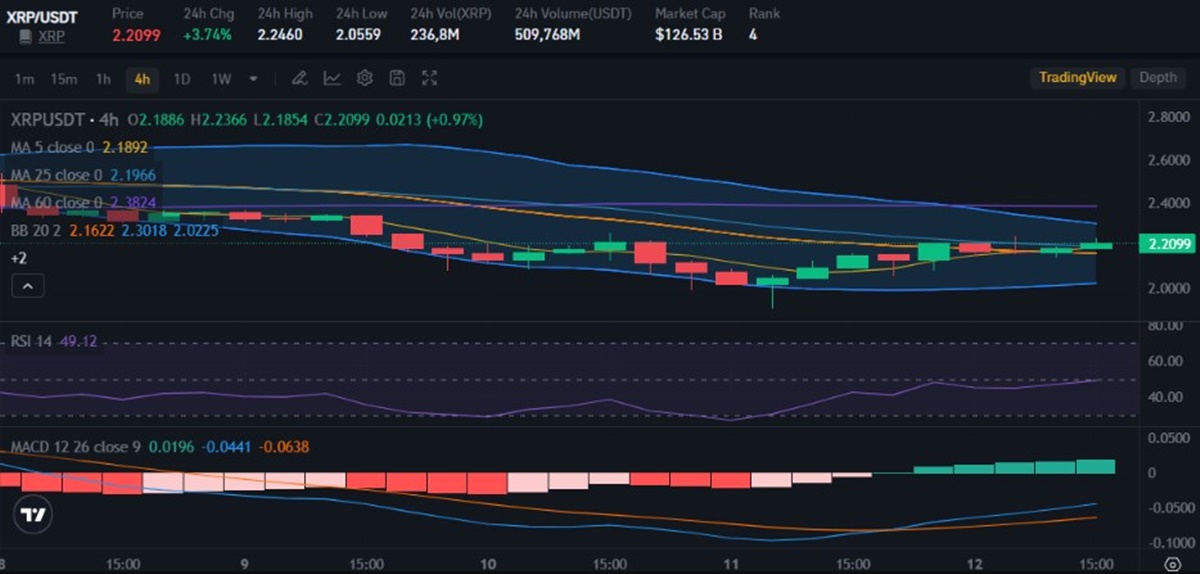Switch to the Depth chart tab
Screen dimensions: 1200x574
pos(1158,78)
